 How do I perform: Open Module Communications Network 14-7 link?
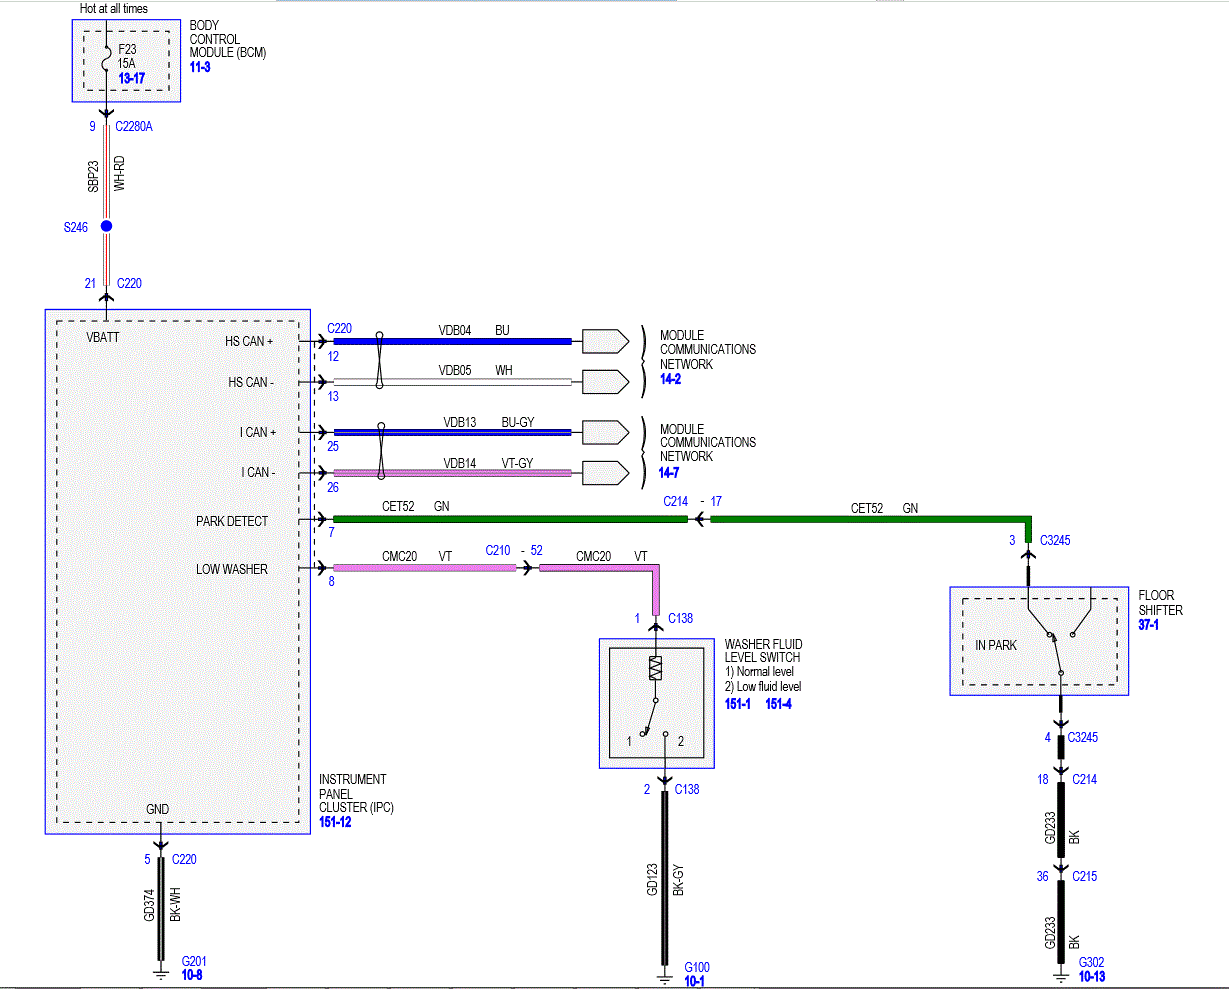coord(671,472)
